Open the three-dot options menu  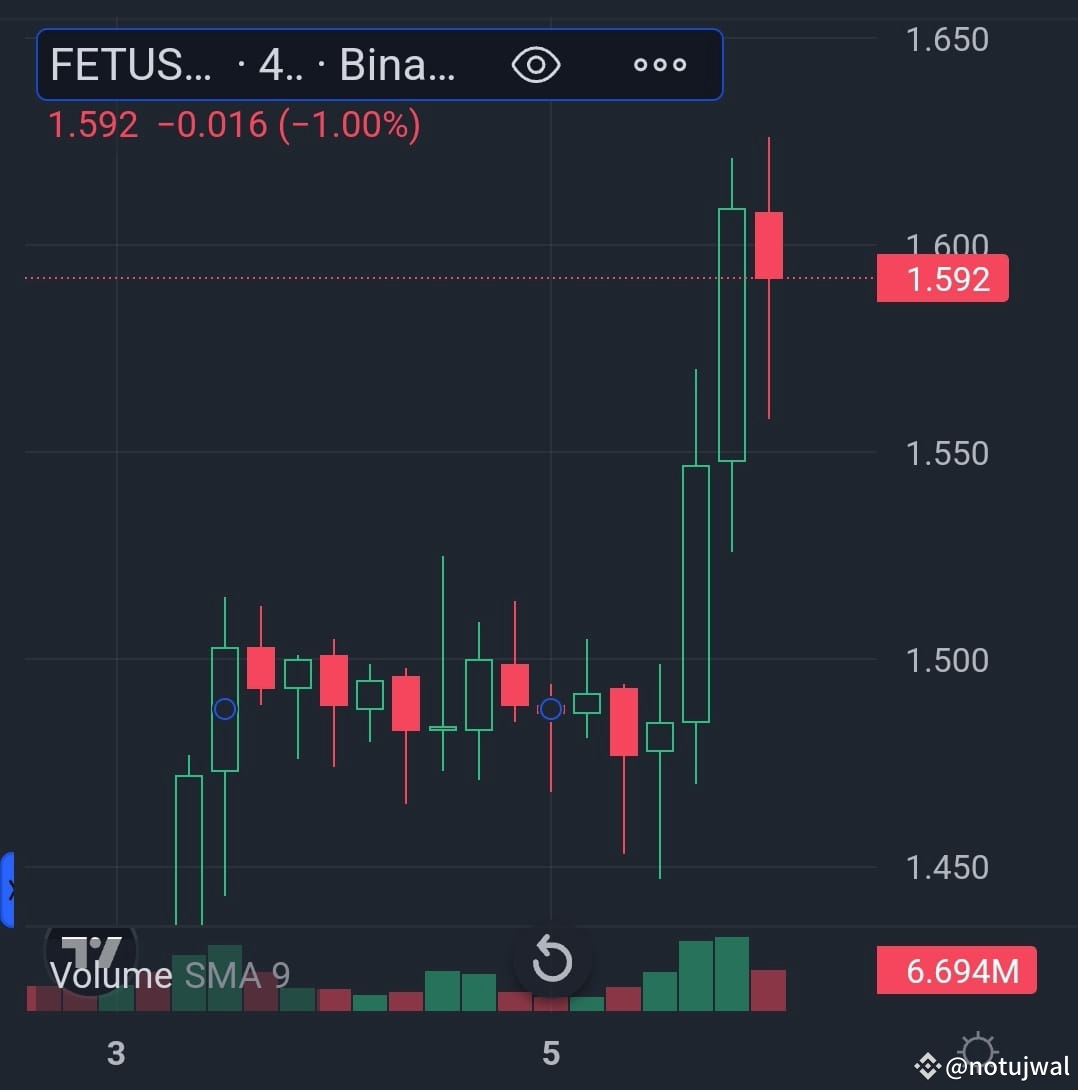pos(659,64)
